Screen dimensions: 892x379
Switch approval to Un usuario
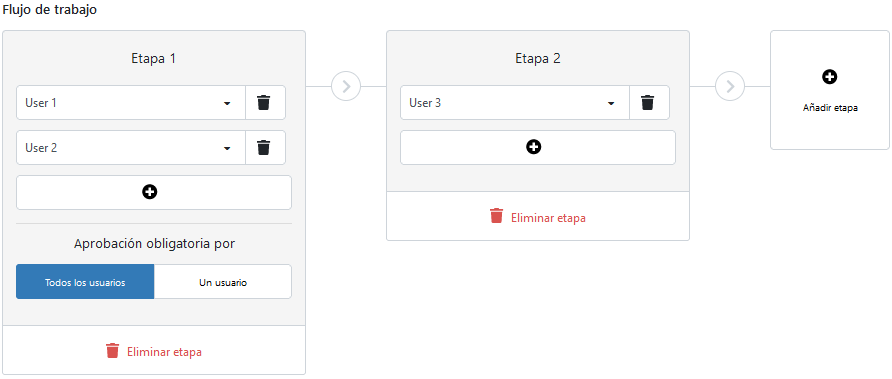coord(223,282)
